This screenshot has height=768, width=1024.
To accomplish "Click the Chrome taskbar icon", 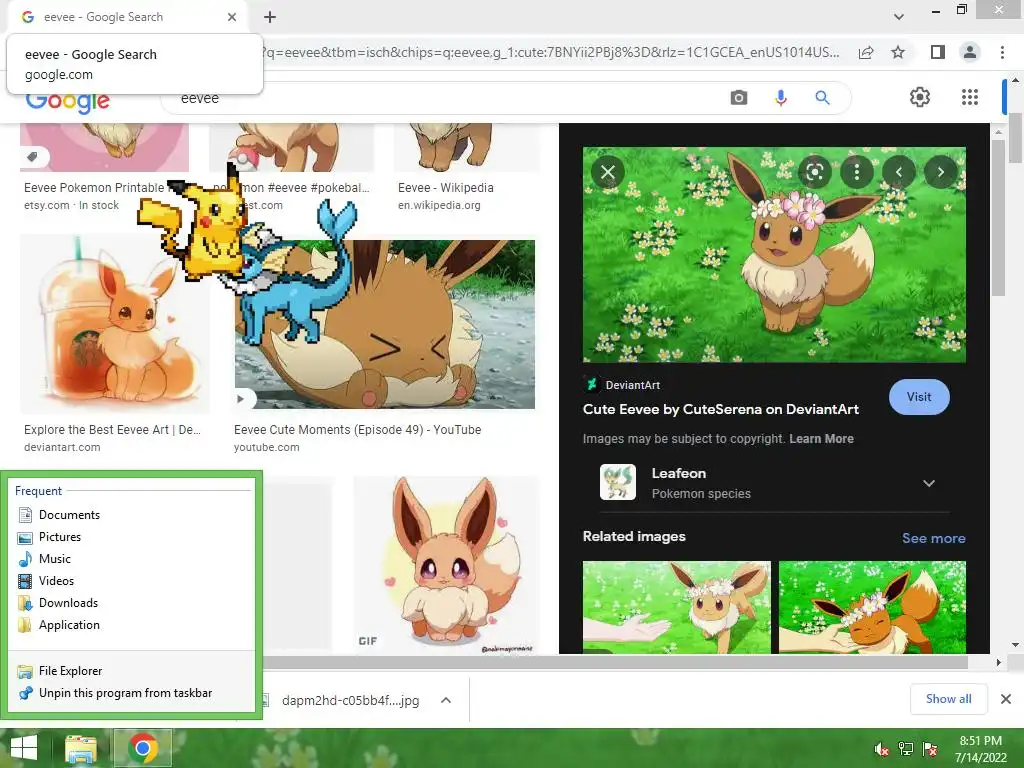I will coord(143,748).
